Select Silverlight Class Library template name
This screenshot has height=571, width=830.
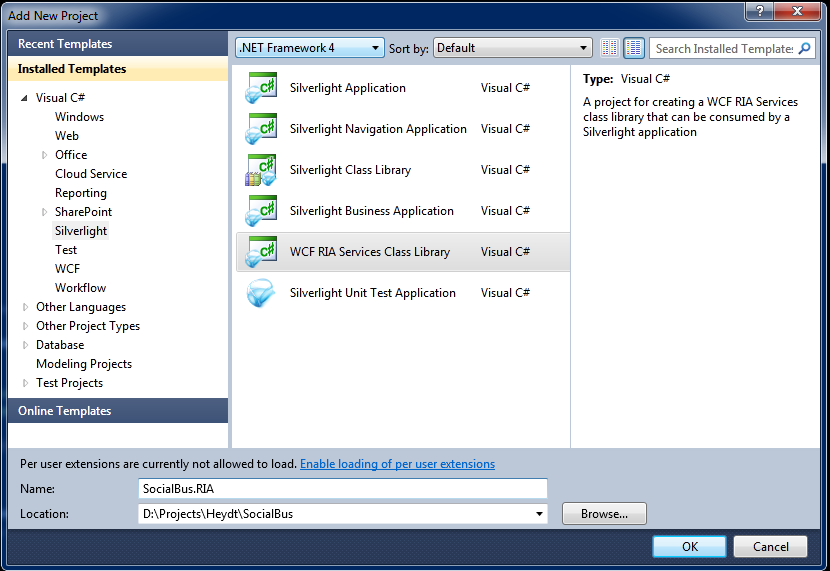(x=350, y=170)
